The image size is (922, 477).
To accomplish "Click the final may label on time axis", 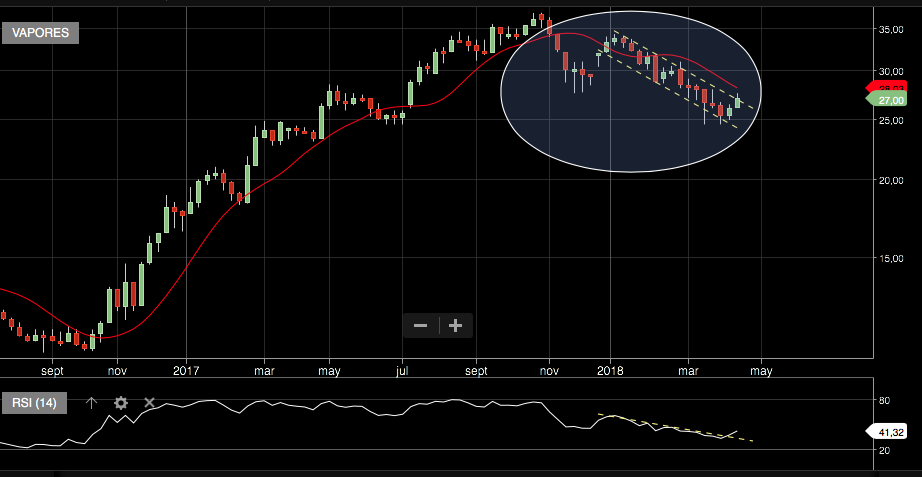I will pyautogui.click(x=762, y=368).
